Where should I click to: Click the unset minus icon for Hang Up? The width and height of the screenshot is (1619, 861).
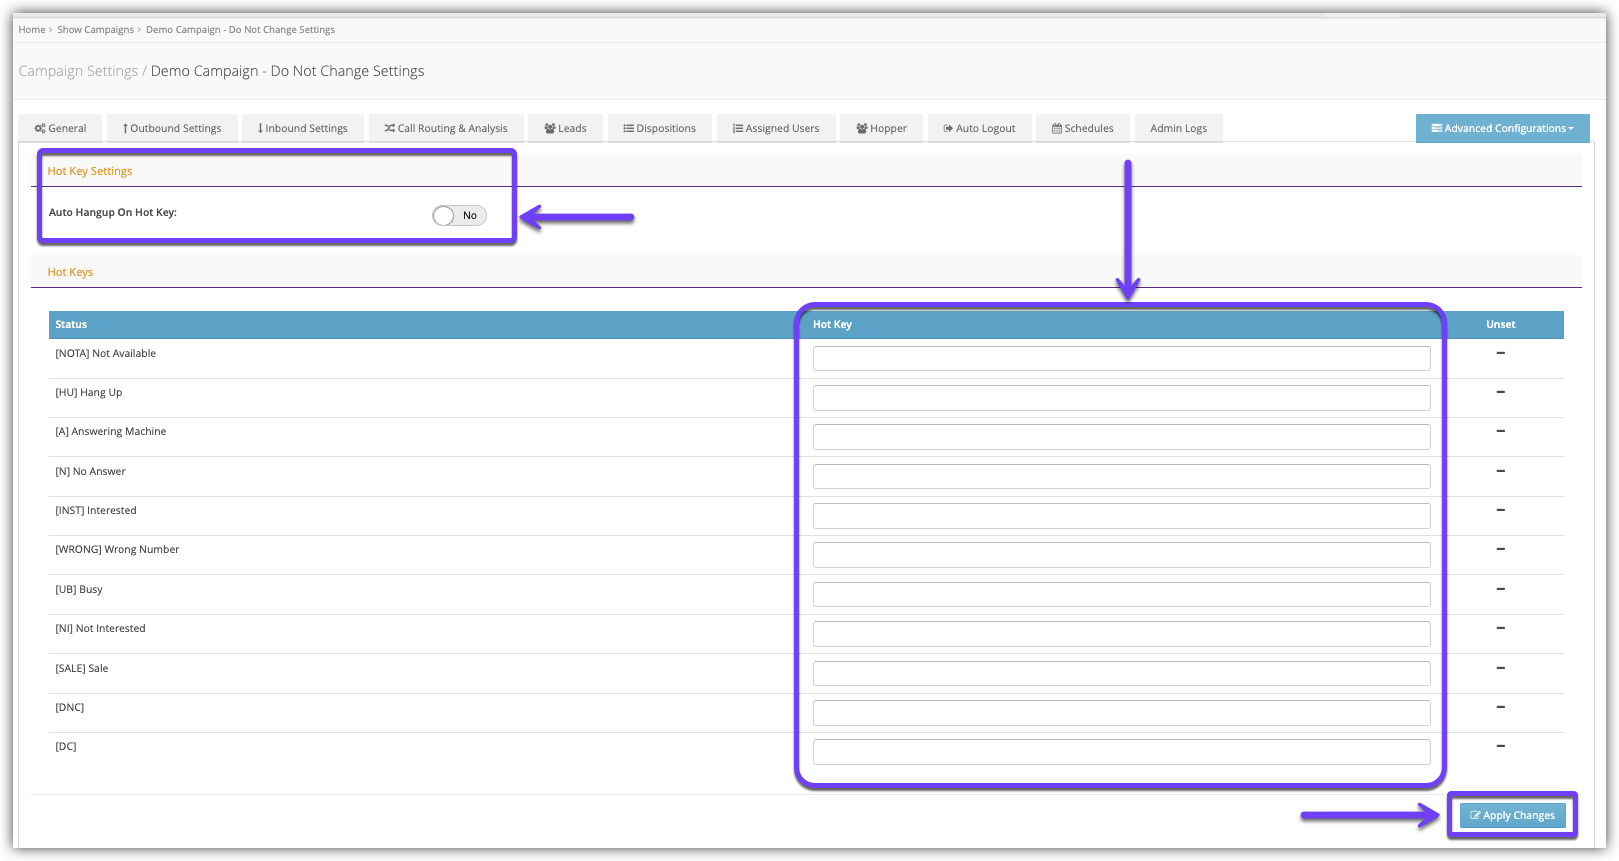1500,393
